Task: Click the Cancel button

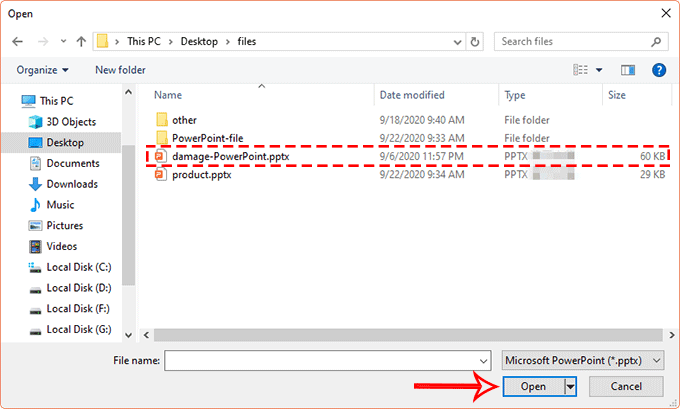Action: click(x=626, y=386)
